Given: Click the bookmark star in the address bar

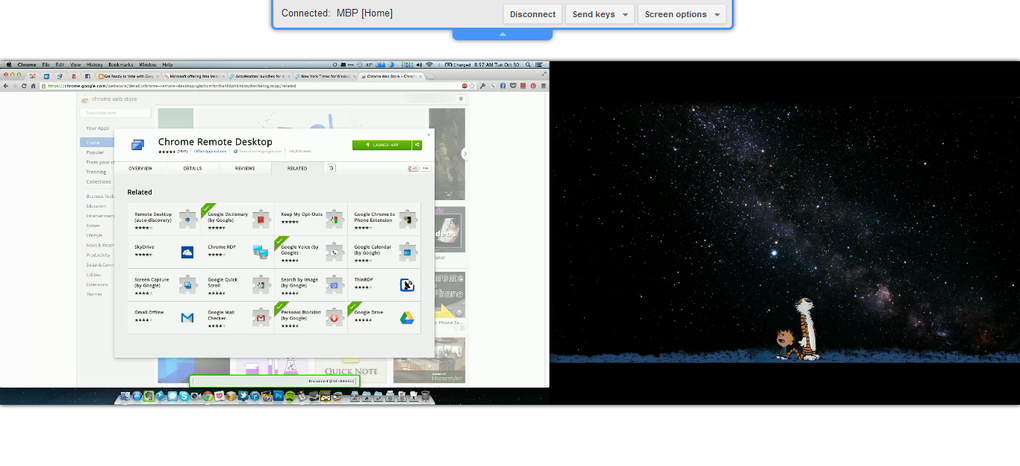Looking at the screenshot, I should click(473, 86).
